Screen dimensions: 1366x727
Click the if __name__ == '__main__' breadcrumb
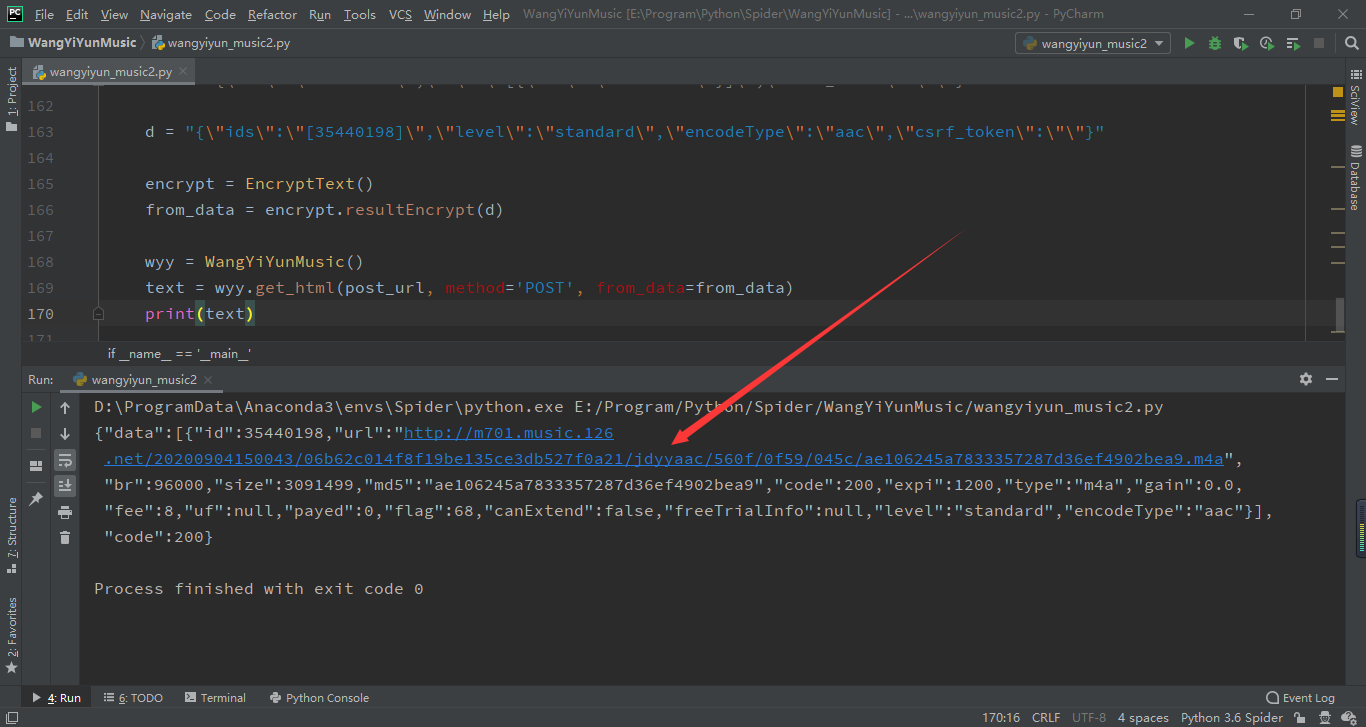(179, 354)
